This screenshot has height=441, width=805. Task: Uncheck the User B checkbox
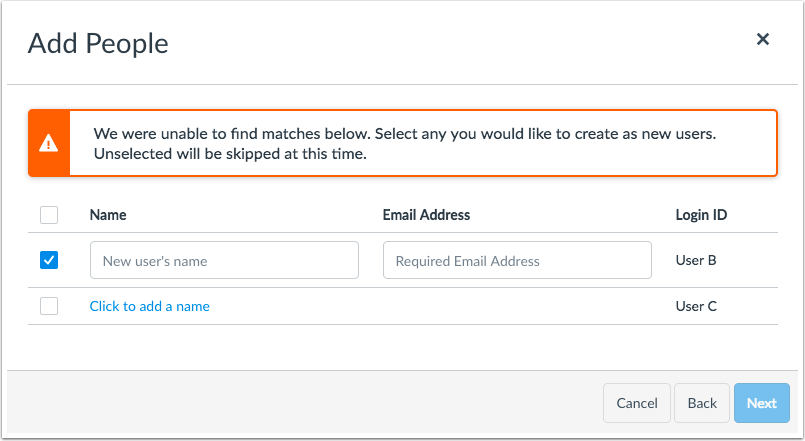[x=49, y=260]
